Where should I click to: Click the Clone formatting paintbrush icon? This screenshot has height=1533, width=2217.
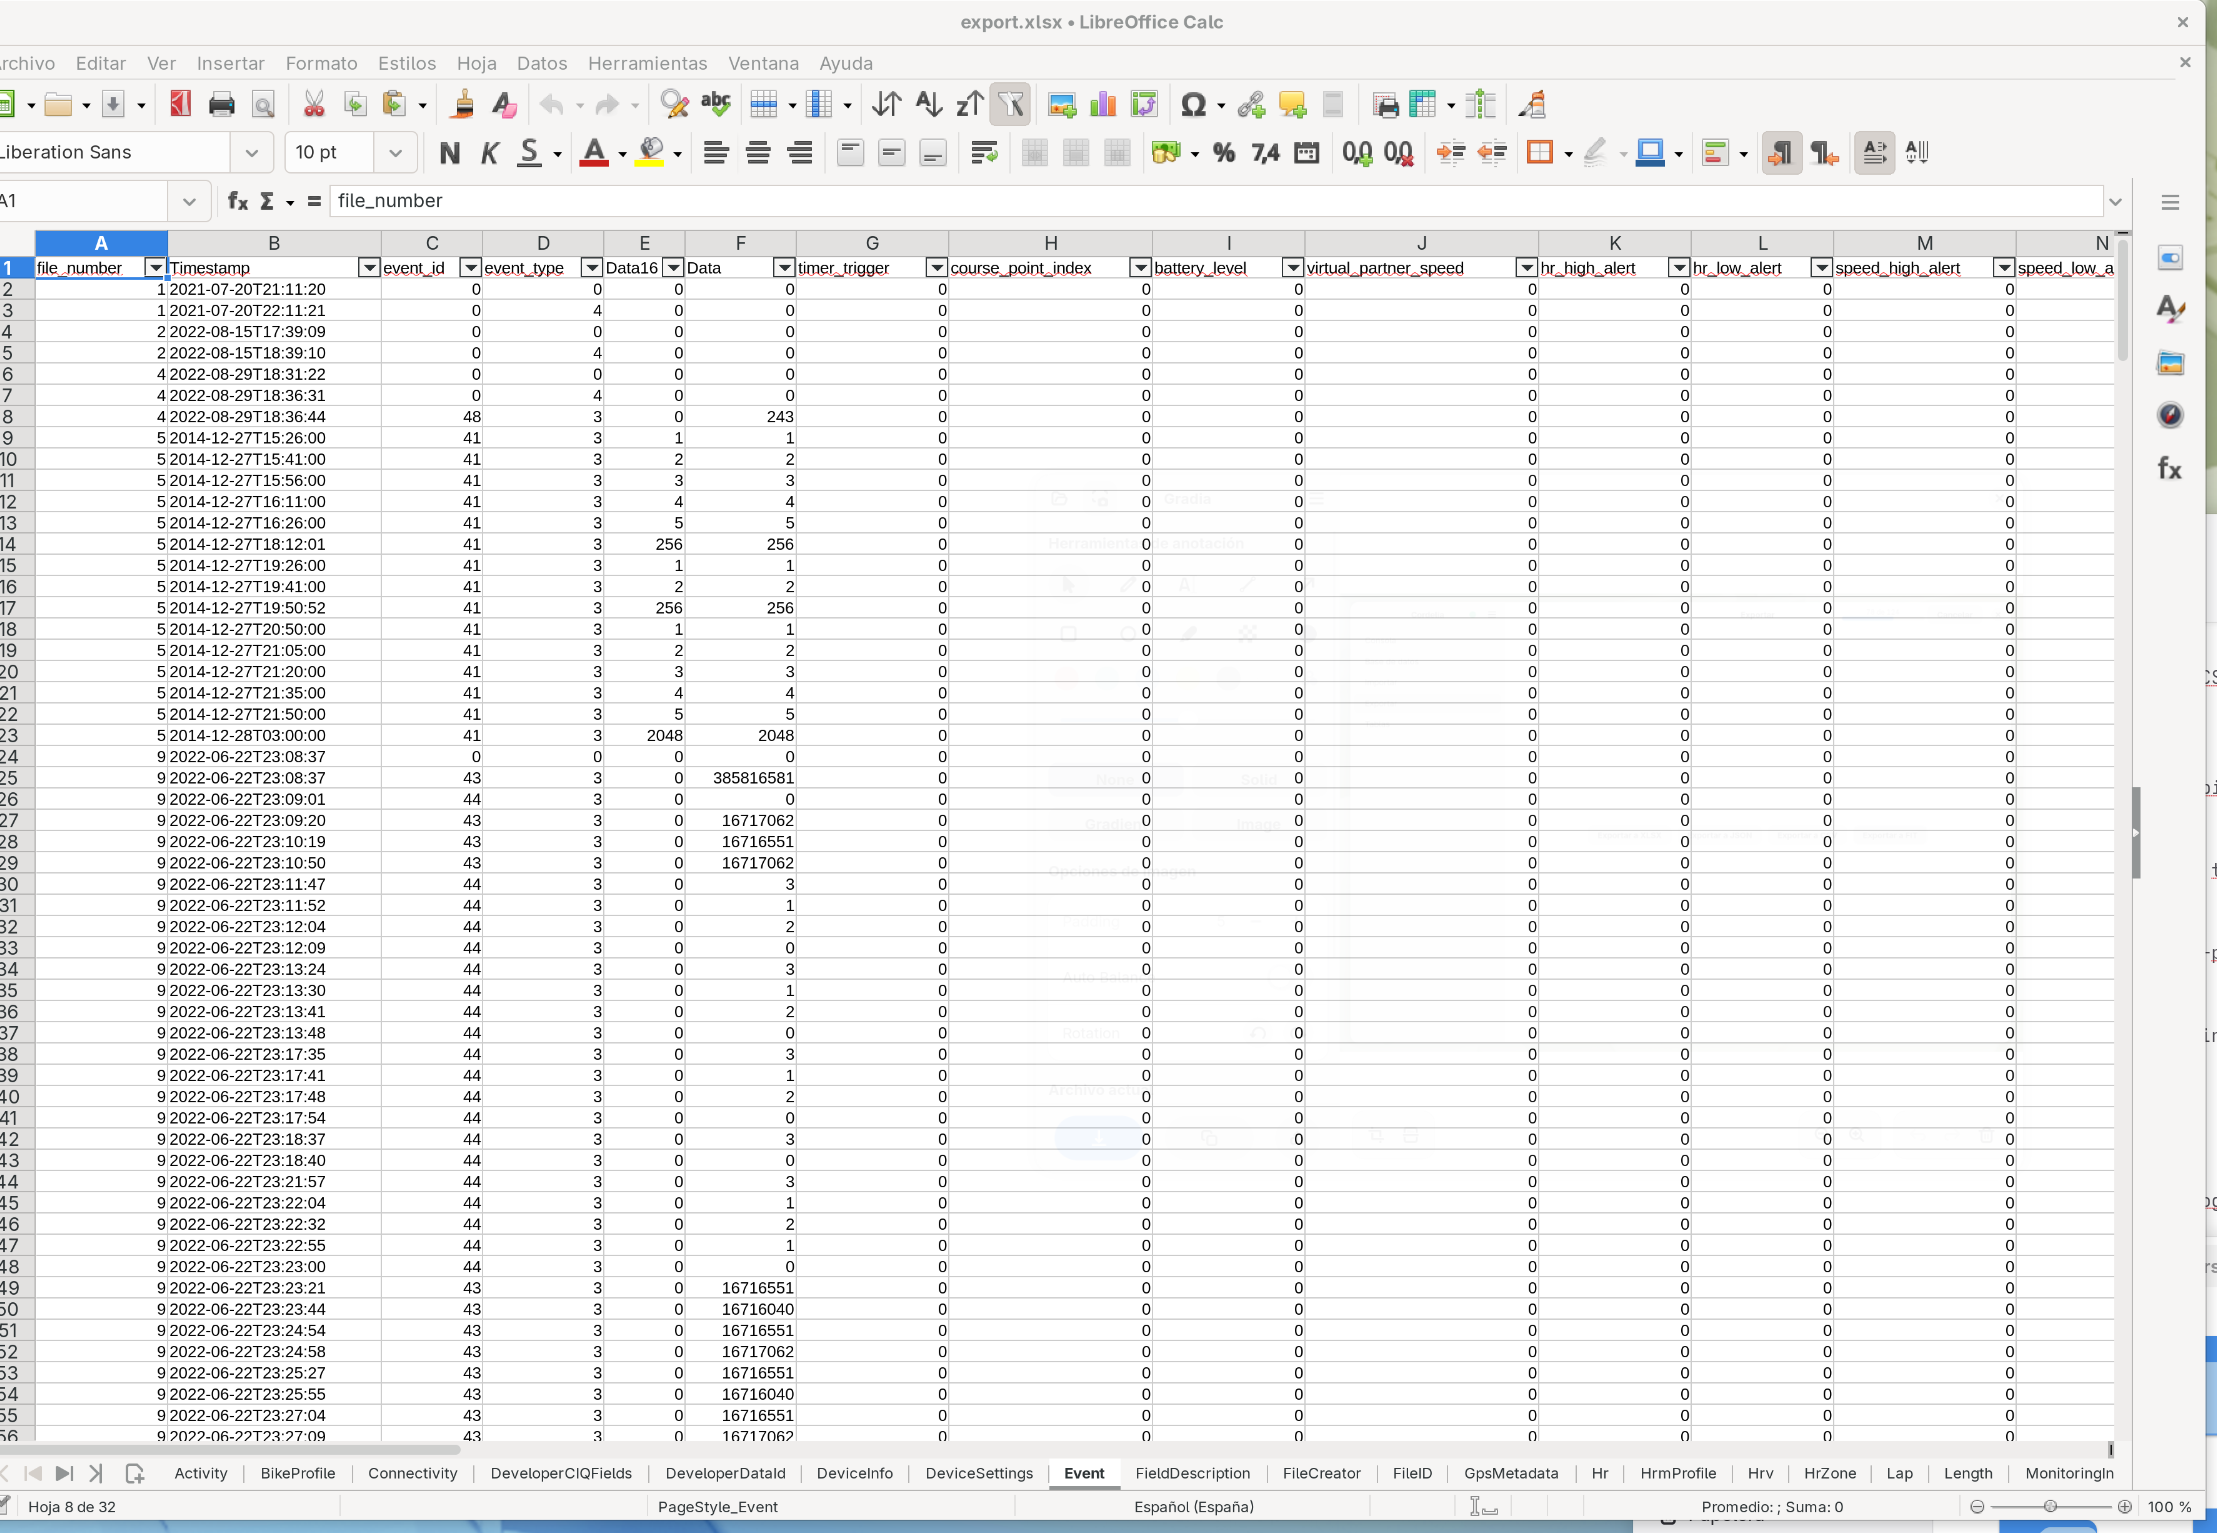(462, 104)
